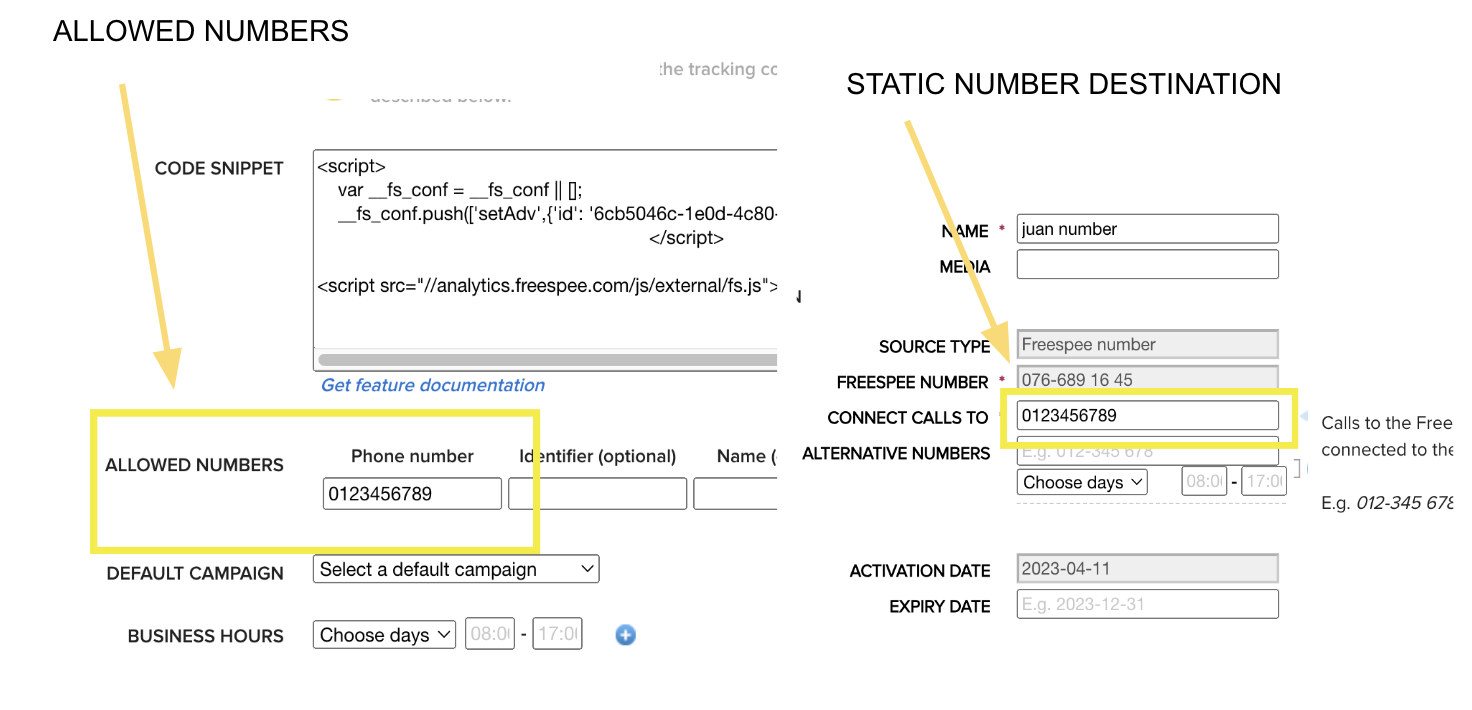This screenshot has height=710, width=1472.
Task: Focus the Identifier (optional) input field
Action: 598,494
